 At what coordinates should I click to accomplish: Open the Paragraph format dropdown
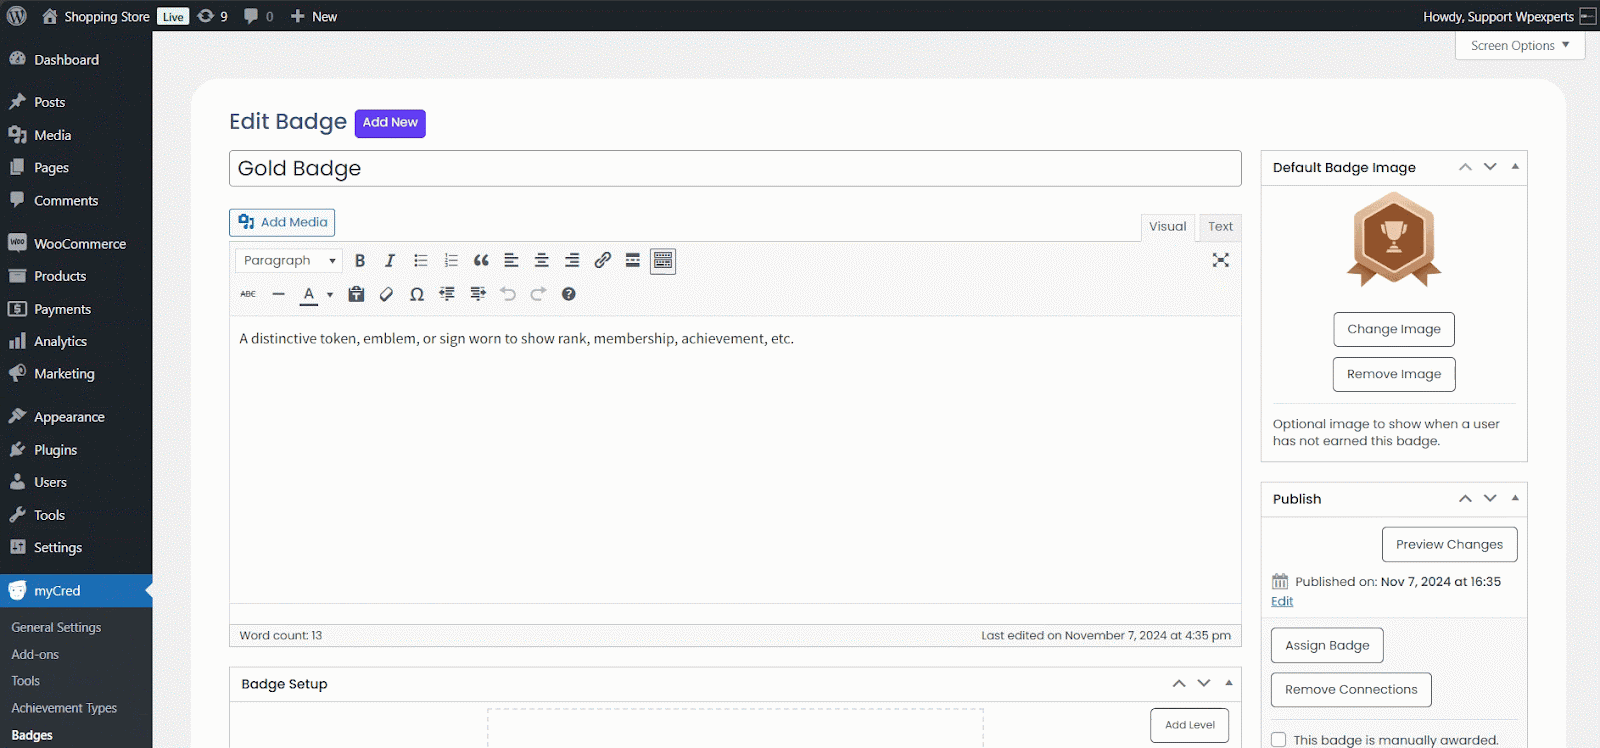(289, 261)
